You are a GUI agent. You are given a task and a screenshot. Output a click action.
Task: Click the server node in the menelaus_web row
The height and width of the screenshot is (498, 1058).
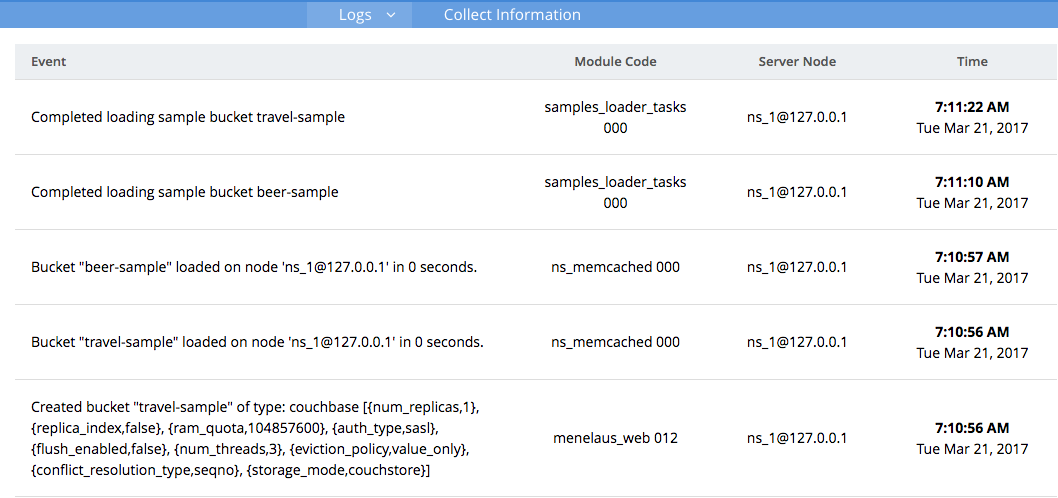[797, 438]
